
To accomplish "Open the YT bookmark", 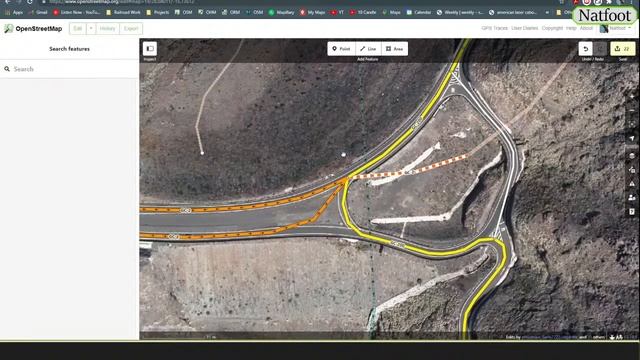I will [x=338, y=13].
